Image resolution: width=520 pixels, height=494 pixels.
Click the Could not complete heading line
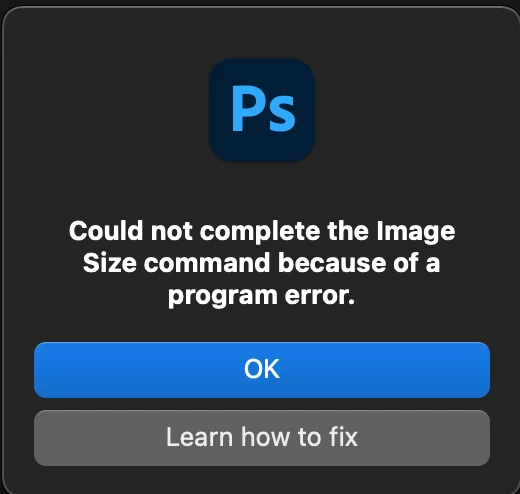point(262,231)
